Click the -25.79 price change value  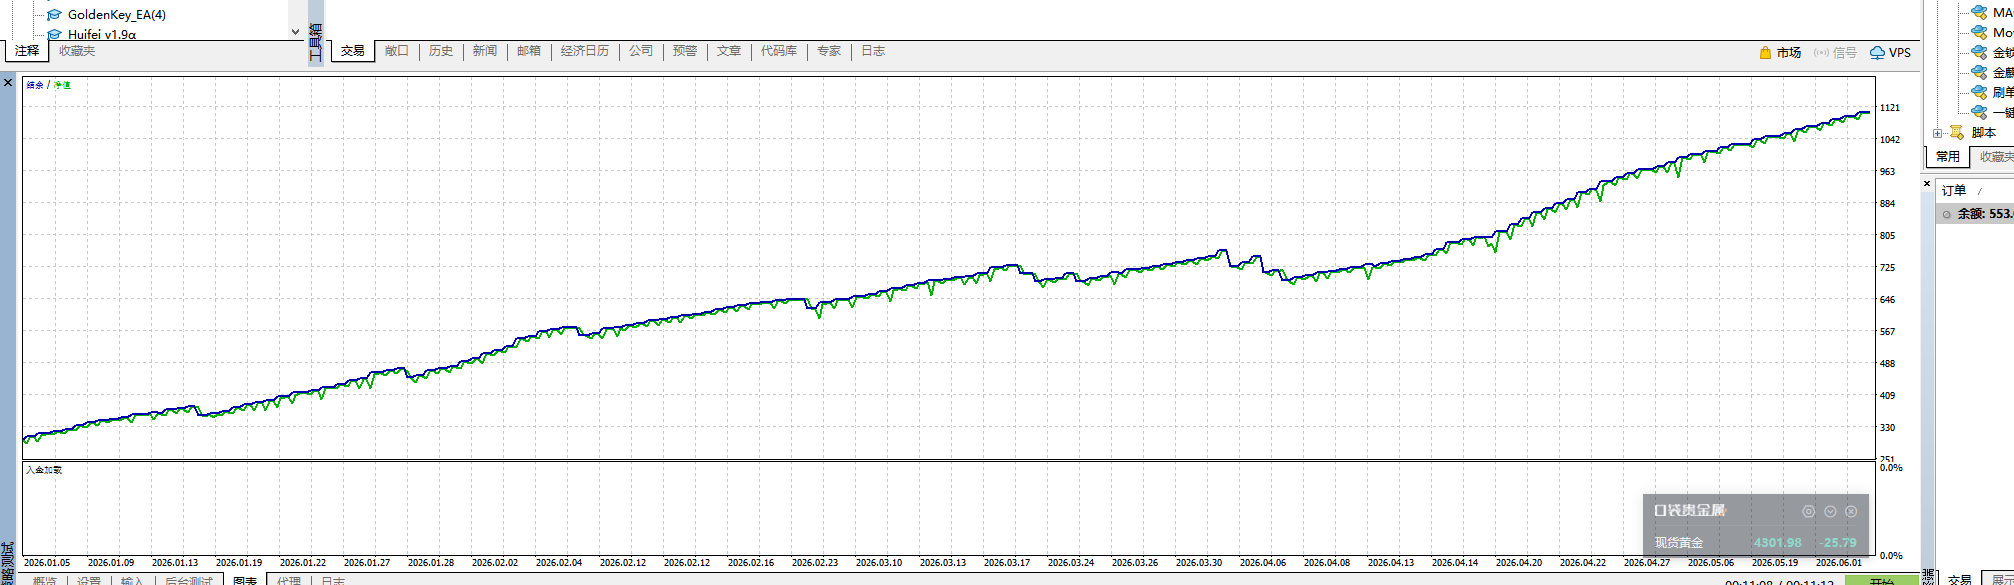(x=1838, y=543)
